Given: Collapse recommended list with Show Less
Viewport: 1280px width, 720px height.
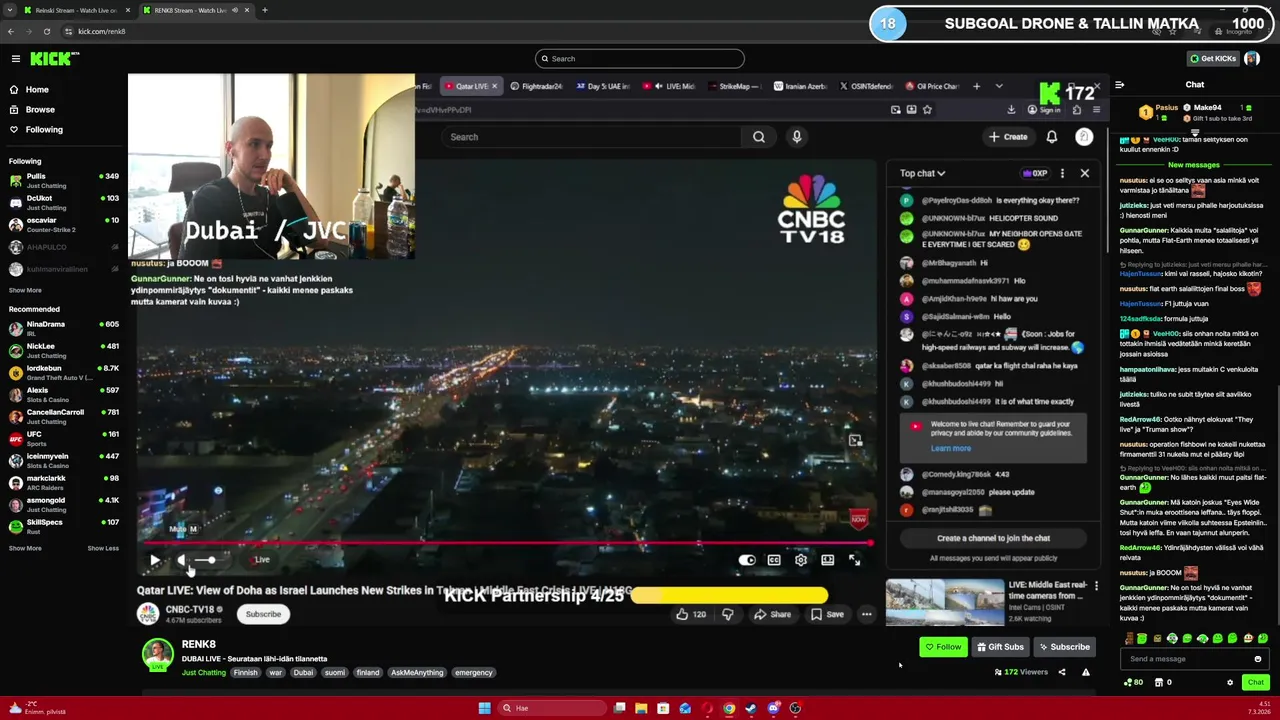Looking at the screenshot, I should tap(103, 548).
